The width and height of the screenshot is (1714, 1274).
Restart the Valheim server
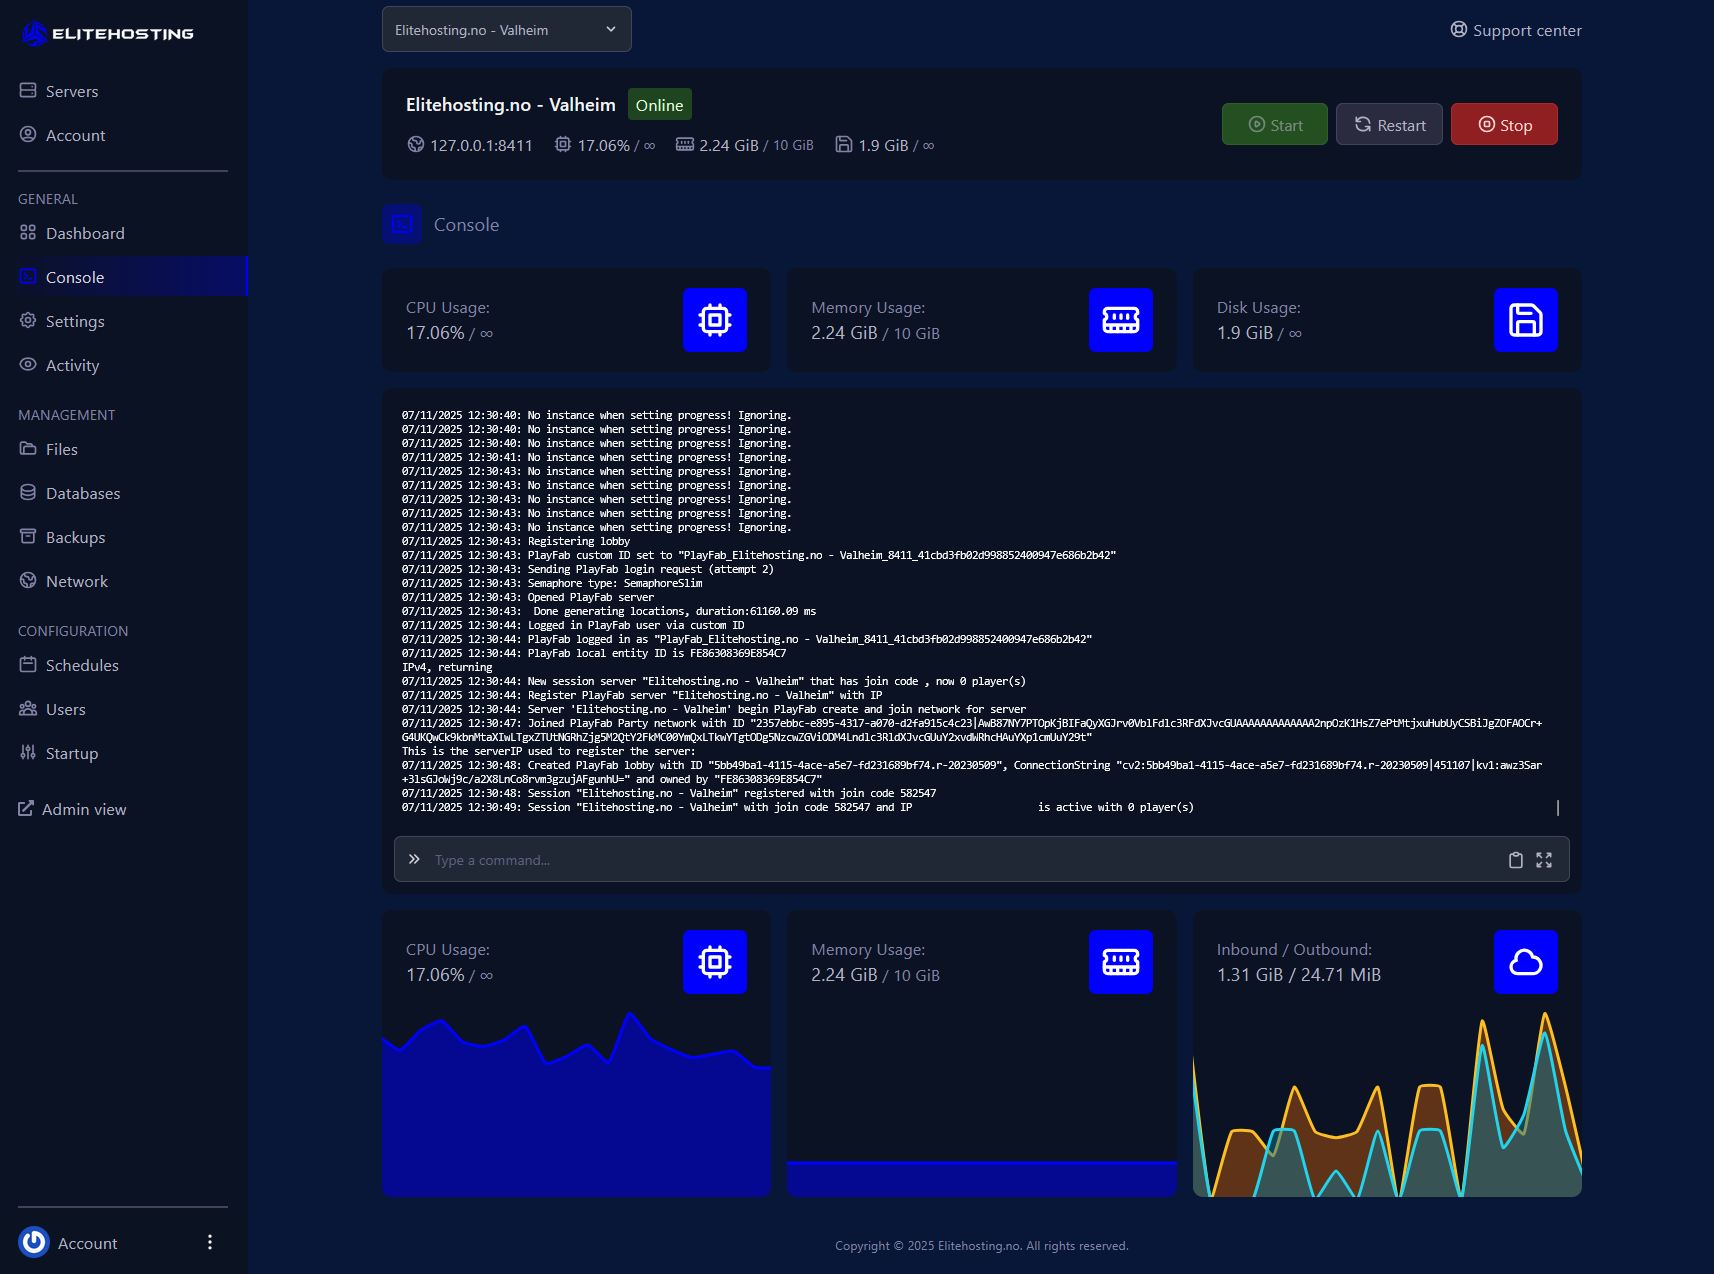pos(1389,124)
